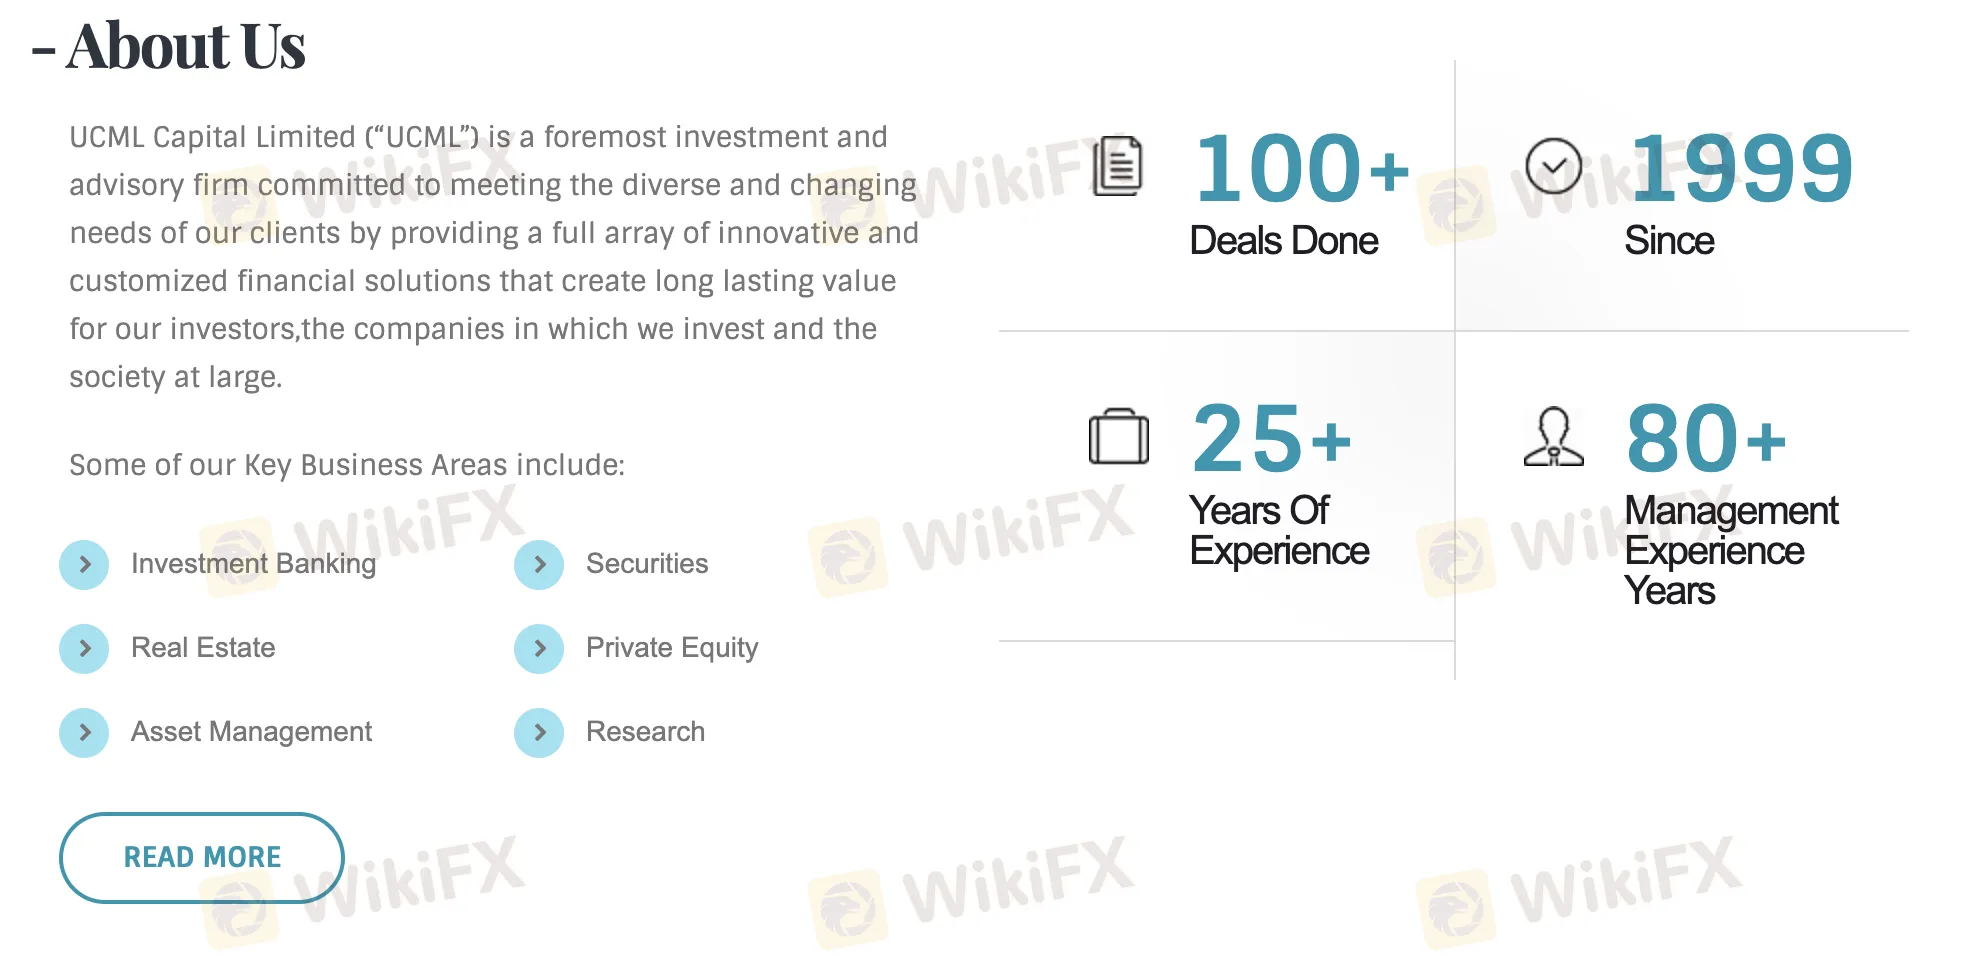The height and width of the screenshot is (972, 1978).
Task: Select the Real Estate business area
Action: coord(203,648)
